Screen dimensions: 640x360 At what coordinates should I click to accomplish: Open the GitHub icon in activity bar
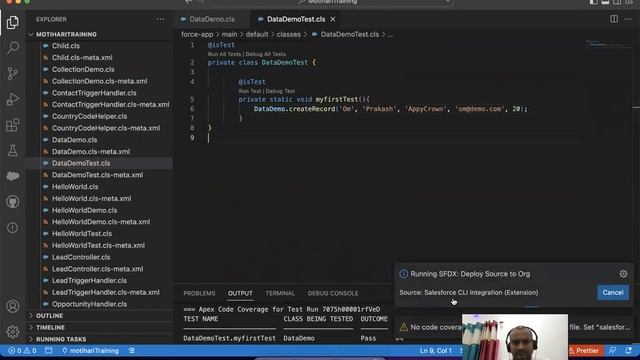click(x=13, y=202)
